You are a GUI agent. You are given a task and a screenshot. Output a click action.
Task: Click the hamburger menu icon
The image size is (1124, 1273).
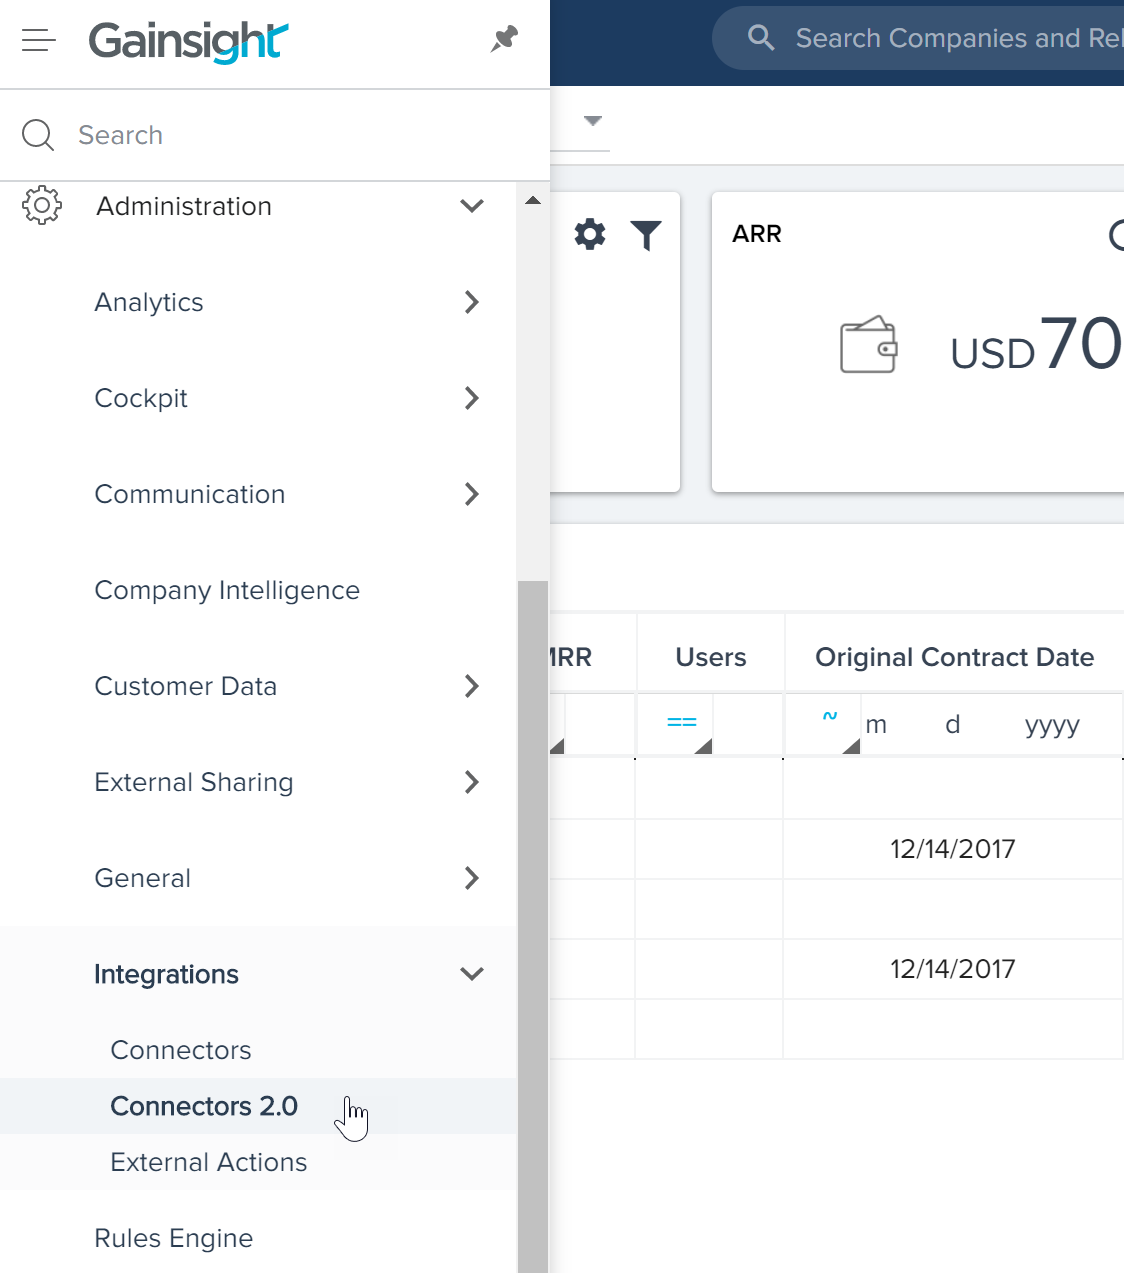click(x=39, y=40)
